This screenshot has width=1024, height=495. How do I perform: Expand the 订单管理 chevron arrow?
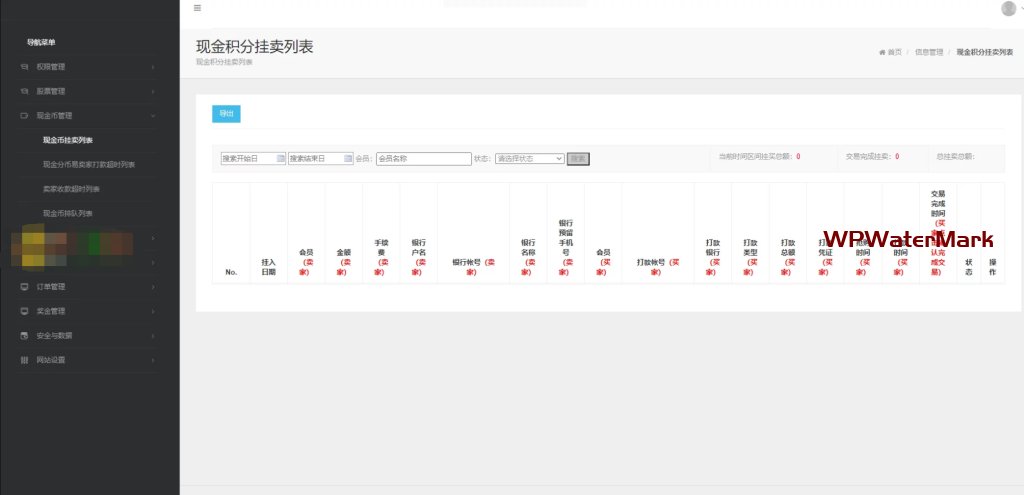click(153, 287)
